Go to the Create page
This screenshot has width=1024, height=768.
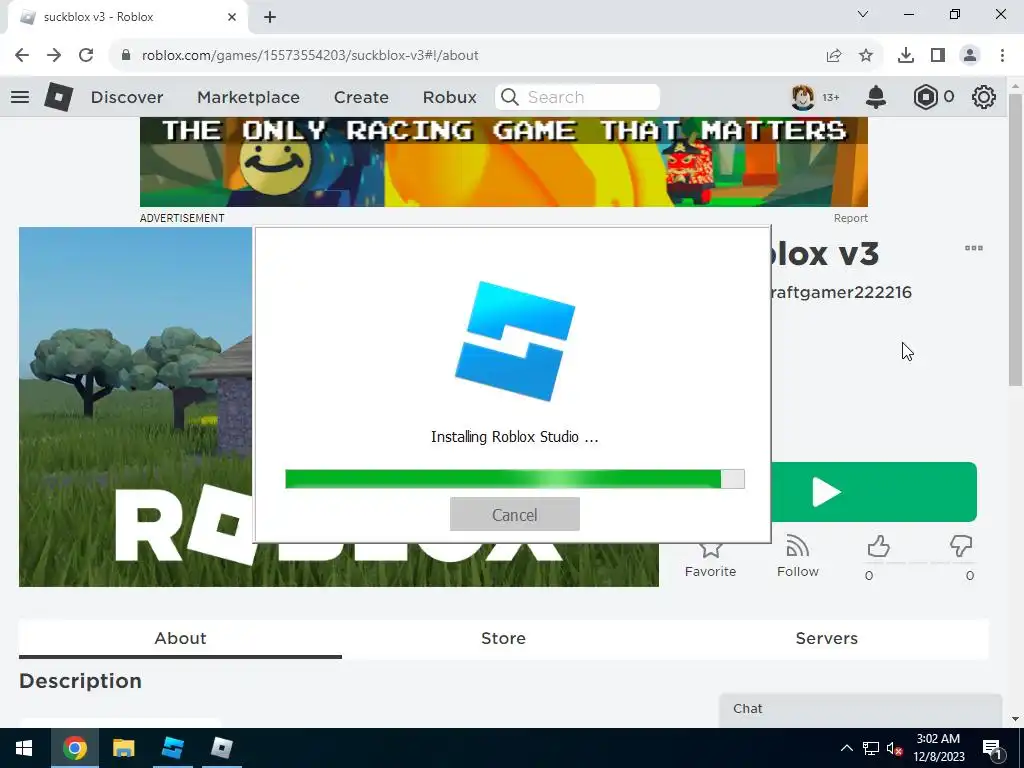(x=361, y=97)
